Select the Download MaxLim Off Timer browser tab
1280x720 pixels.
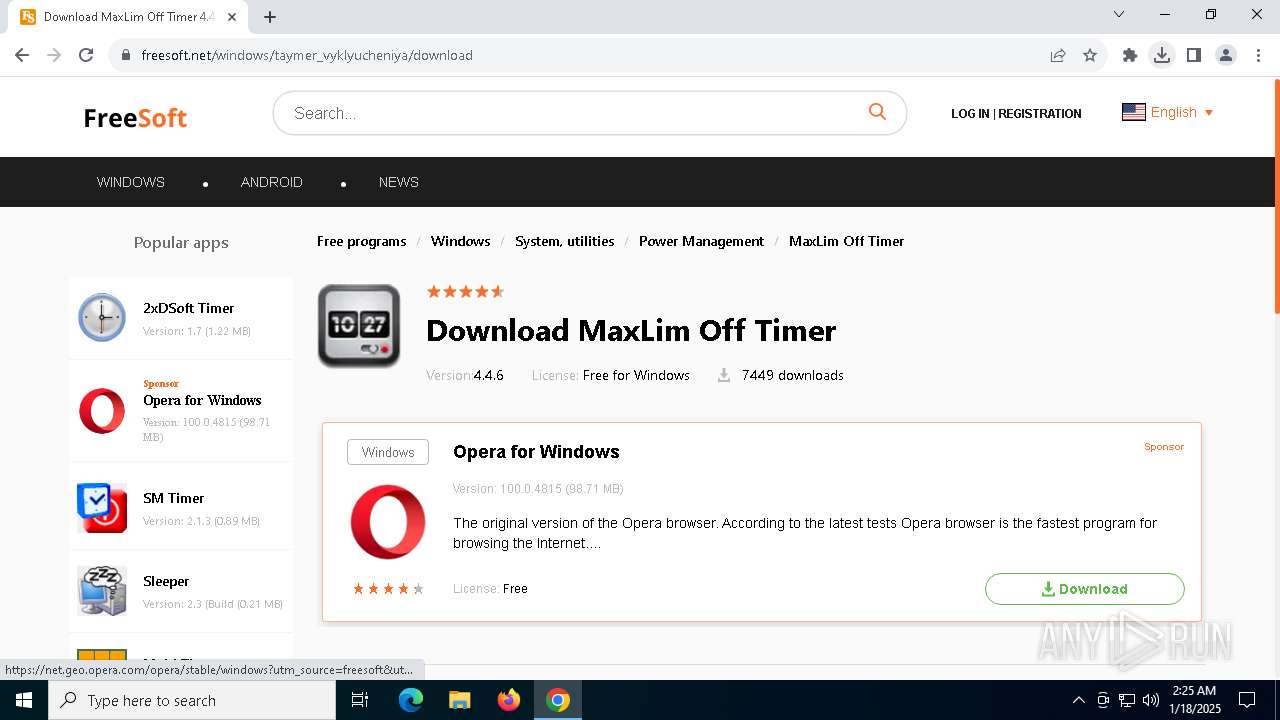[x=126, y=17]
